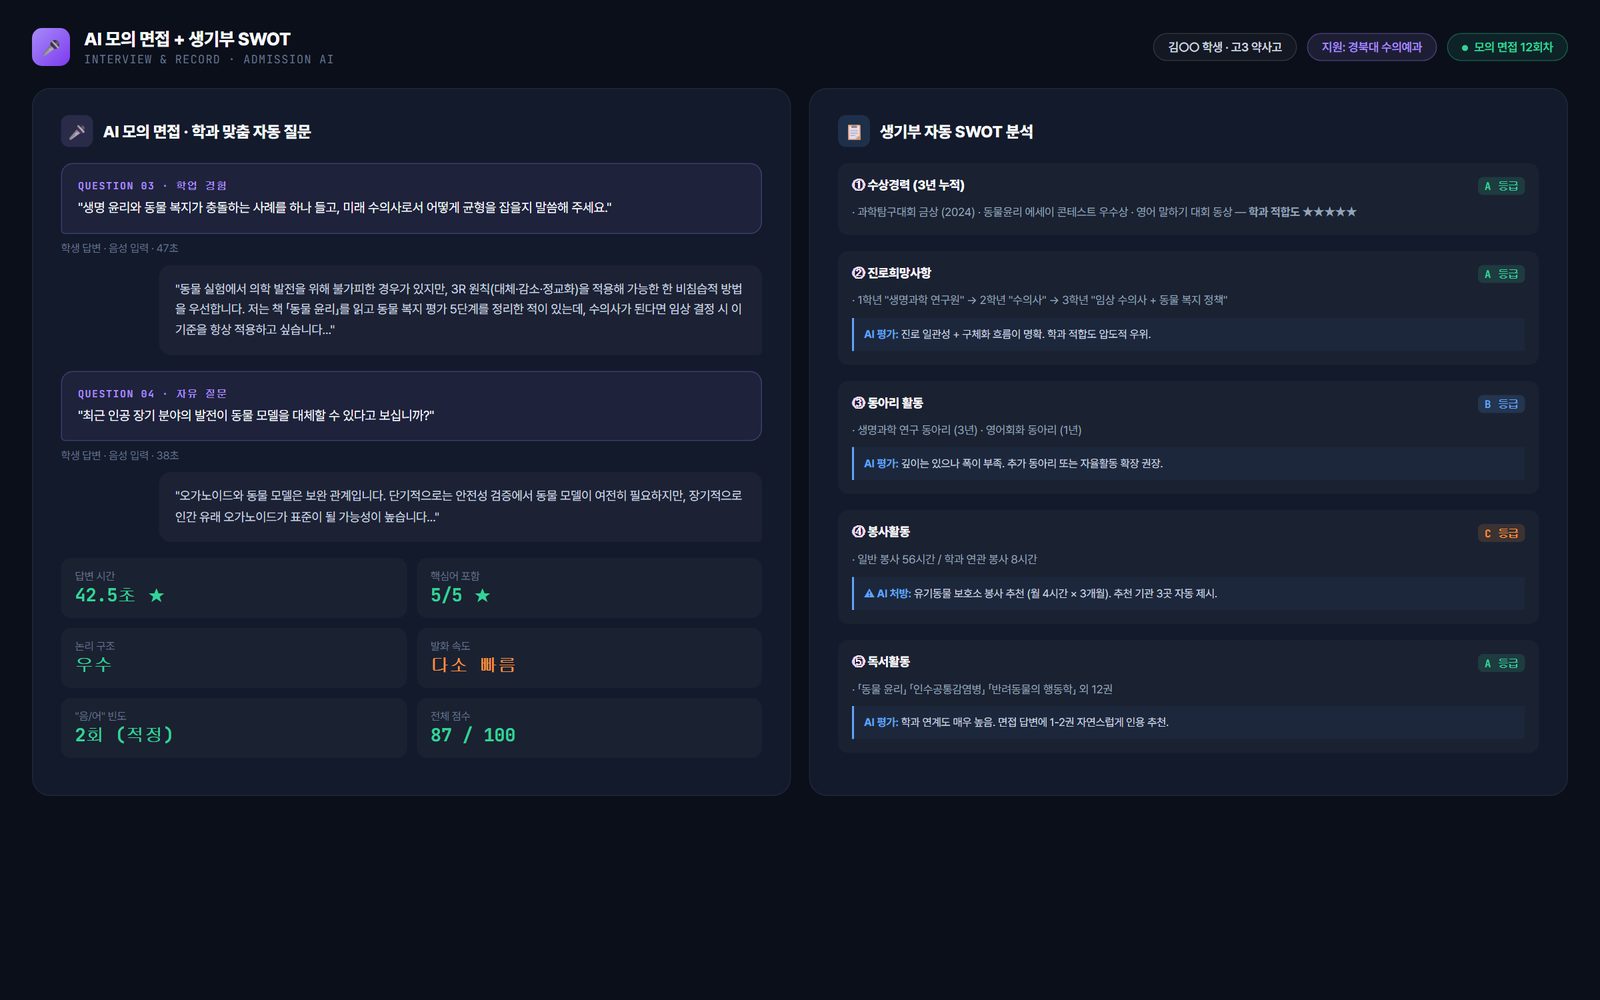Click the 모의 면접 12회차 status pill
The height and width of the screenshot is (1000, 1600).
click(x=1507, y=47)
